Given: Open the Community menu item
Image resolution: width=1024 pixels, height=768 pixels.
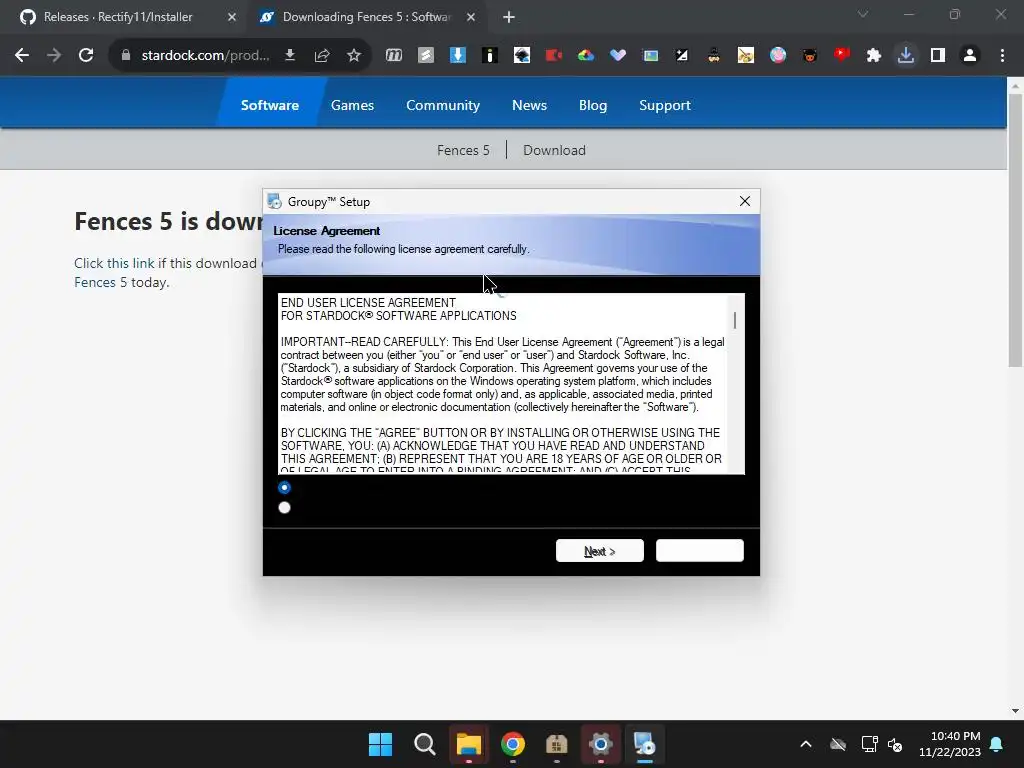Looking at the screenshot, I should coord(443,105).
